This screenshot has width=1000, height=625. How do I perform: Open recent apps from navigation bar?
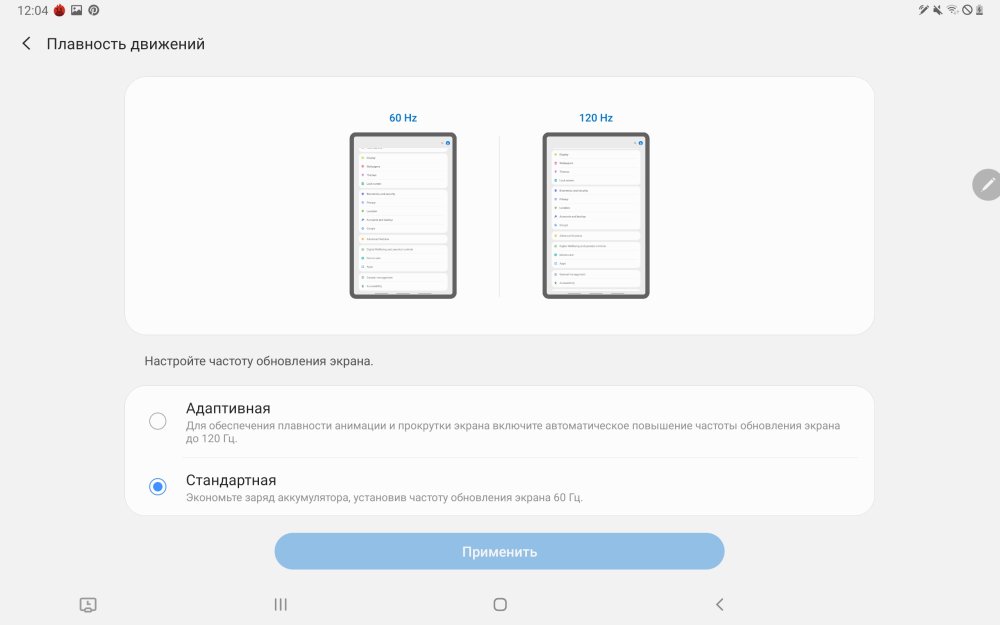pos(280,604)
